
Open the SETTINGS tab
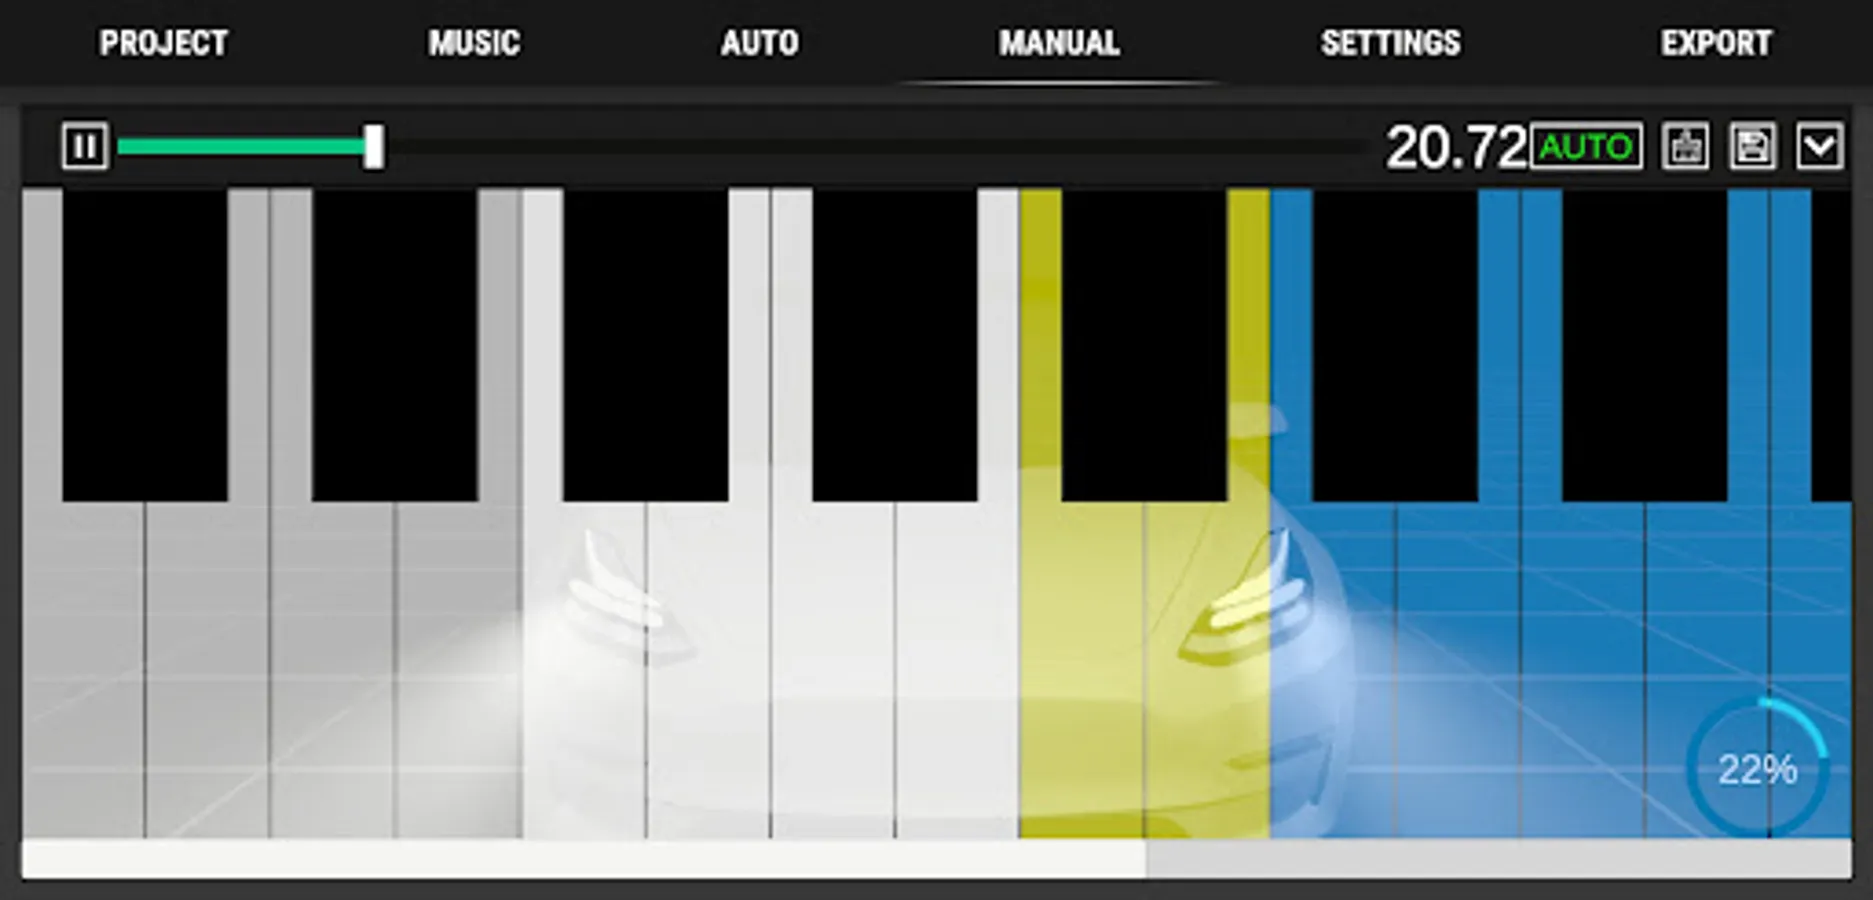click(x=1390, y=43)
